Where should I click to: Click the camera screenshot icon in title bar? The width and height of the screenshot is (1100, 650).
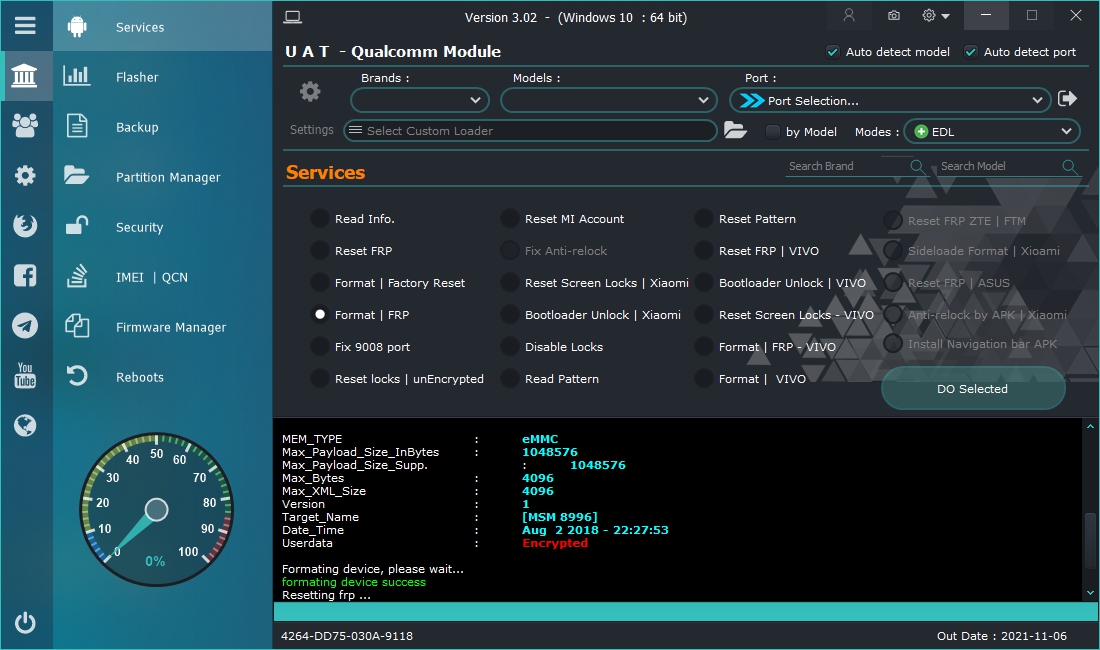pos(894,15)
